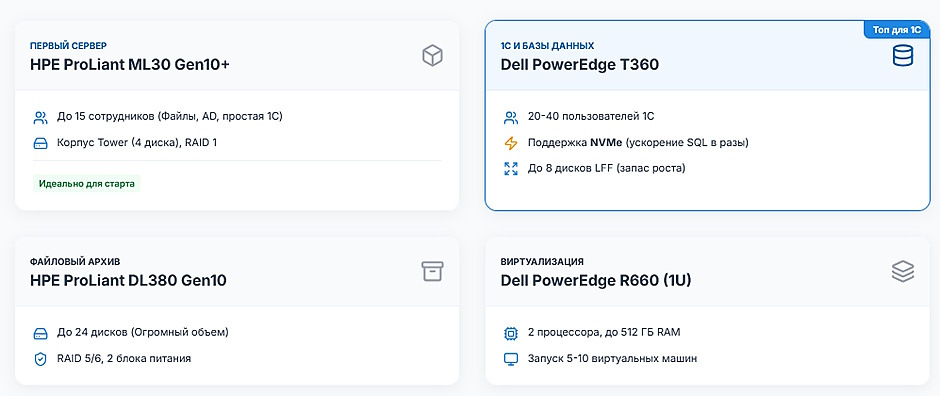Viewport: 940px width, 396px height.
Task: Open the Dell PowerEdge T360 title
Action: (x=580, y=65)
